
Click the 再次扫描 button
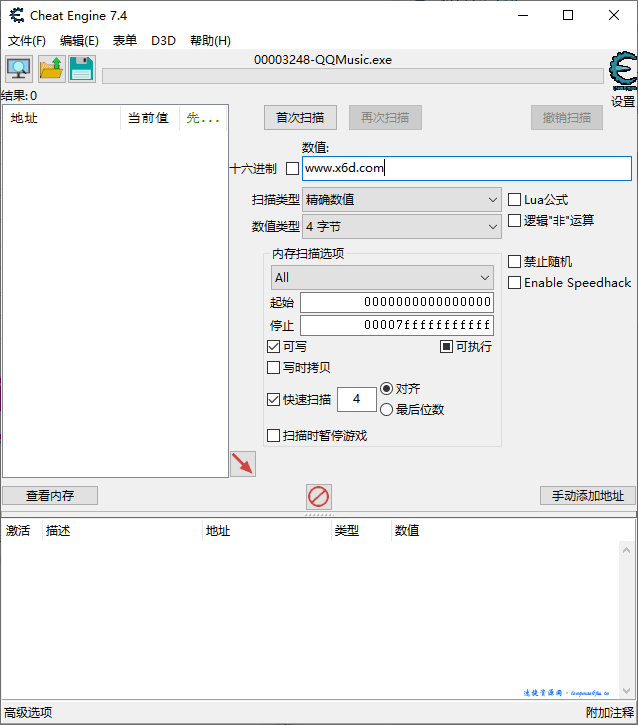pyautogui.click(x=385, y=117)
